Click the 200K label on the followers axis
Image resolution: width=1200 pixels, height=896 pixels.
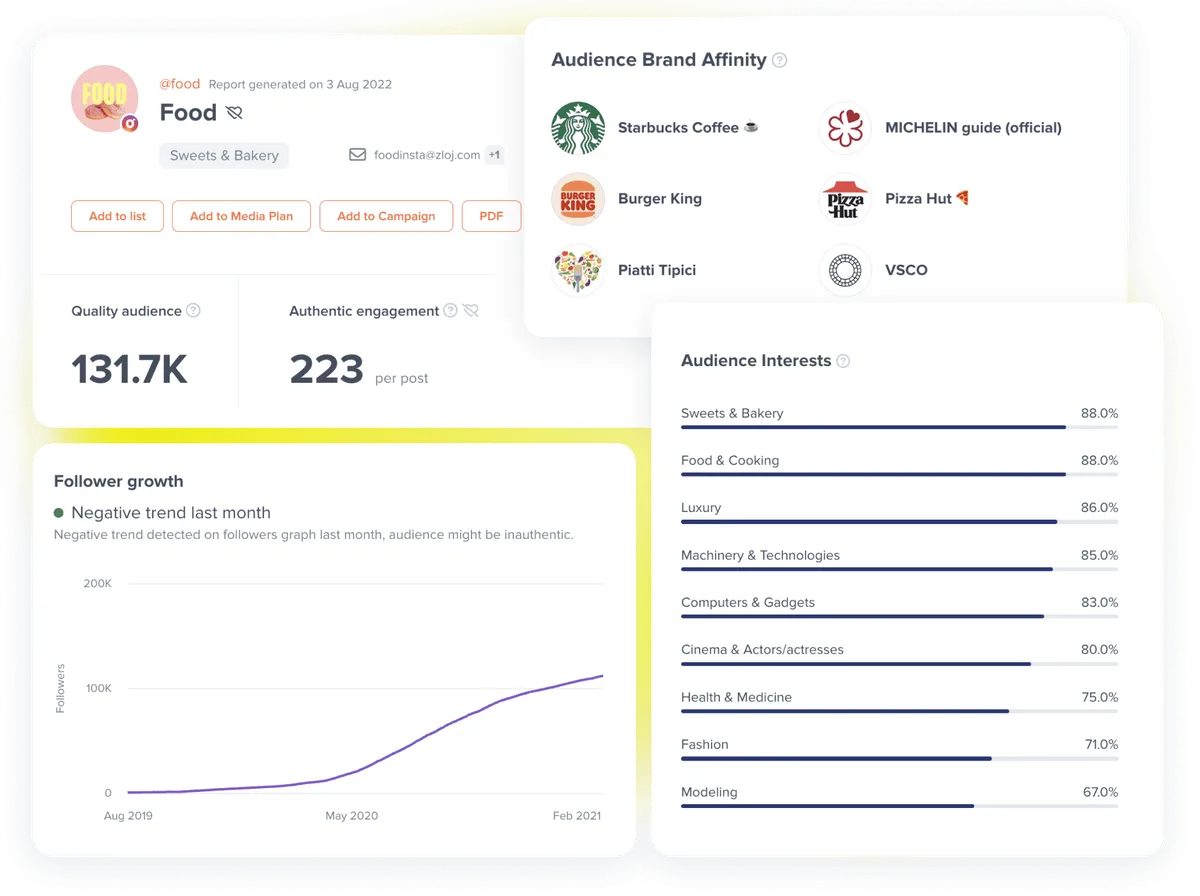tap(97, 583)
